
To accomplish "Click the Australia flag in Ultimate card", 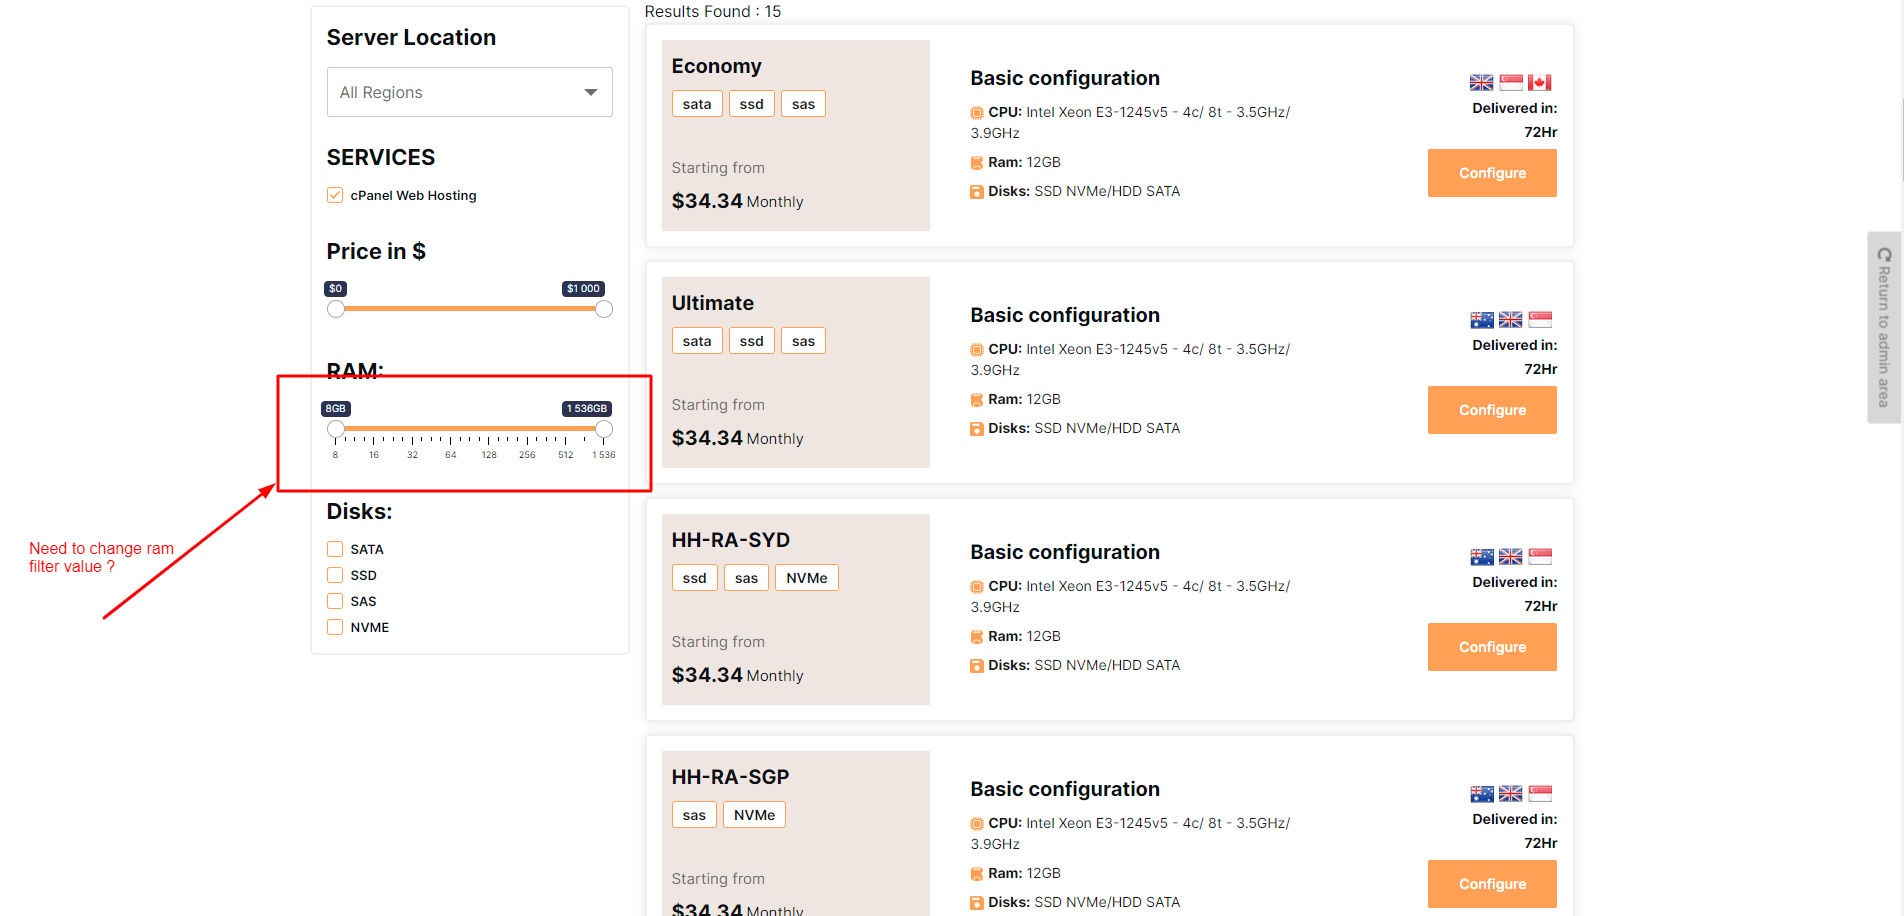I will click(1481, 320).
